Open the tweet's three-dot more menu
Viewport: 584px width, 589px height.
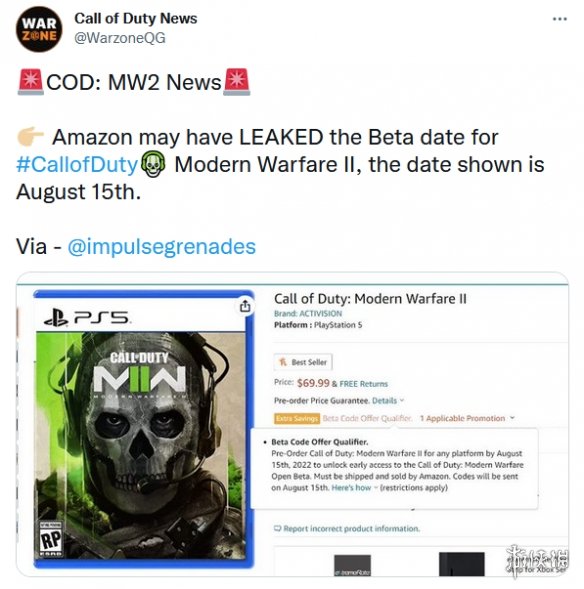560,19
